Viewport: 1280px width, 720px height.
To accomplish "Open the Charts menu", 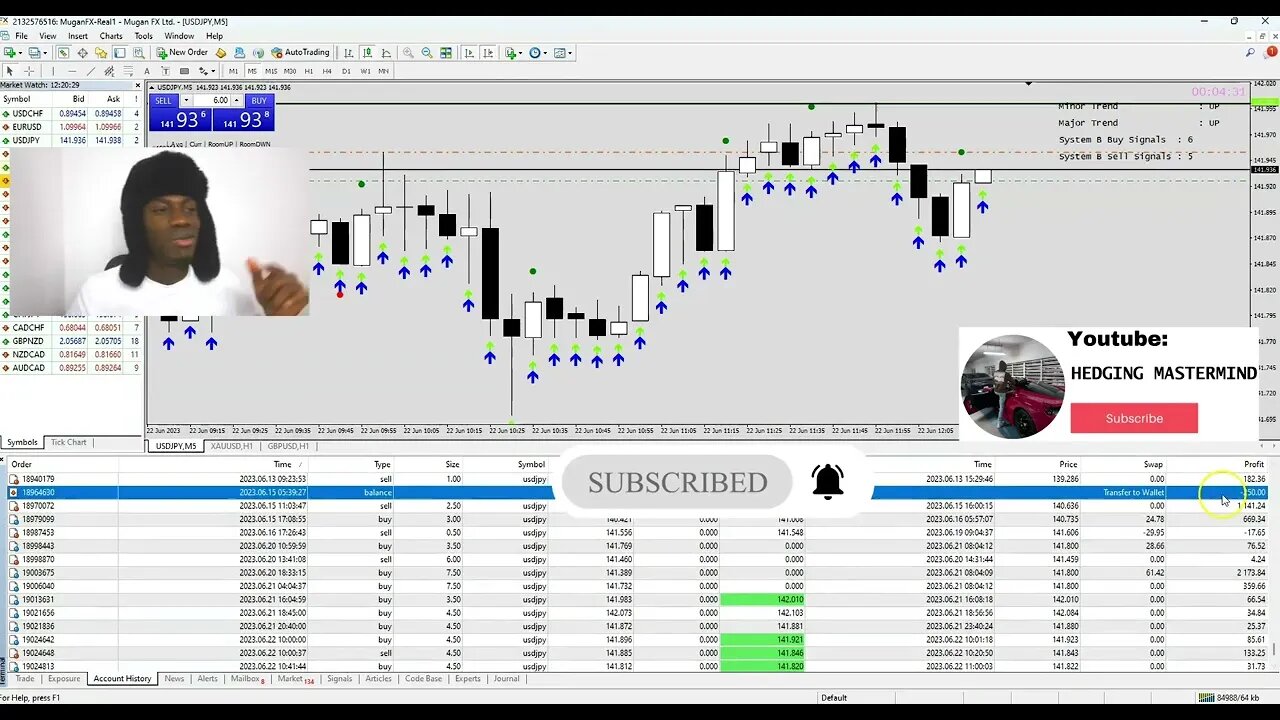I will [111, 36].
